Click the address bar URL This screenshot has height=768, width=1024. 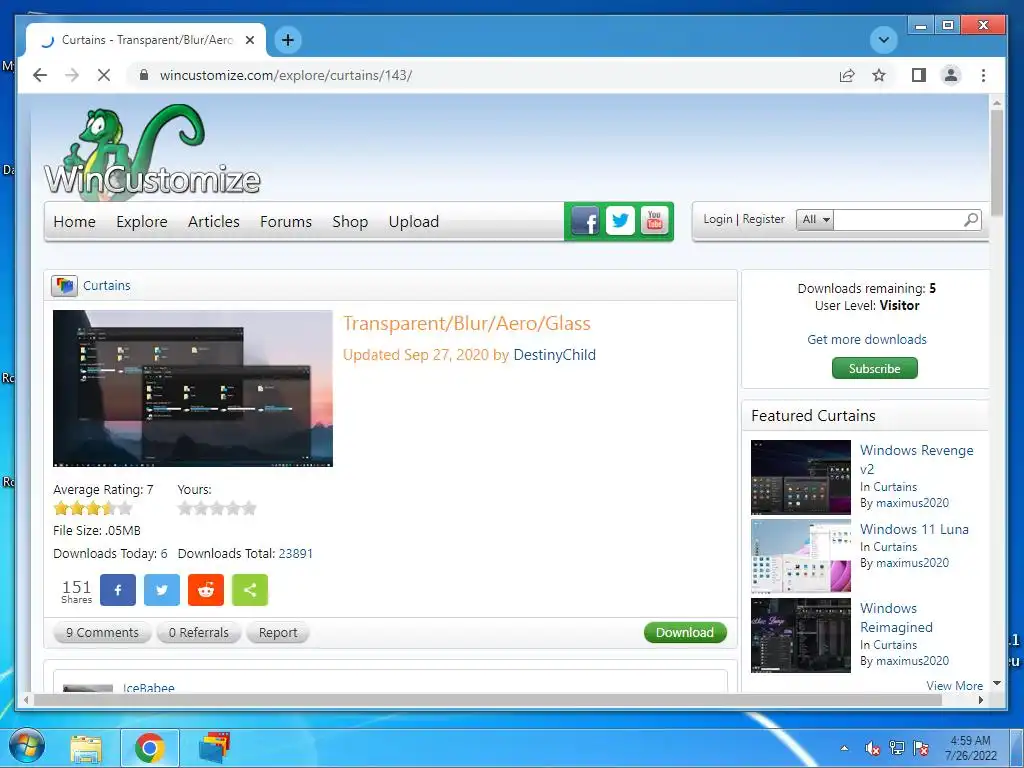[x=286, y=75]
